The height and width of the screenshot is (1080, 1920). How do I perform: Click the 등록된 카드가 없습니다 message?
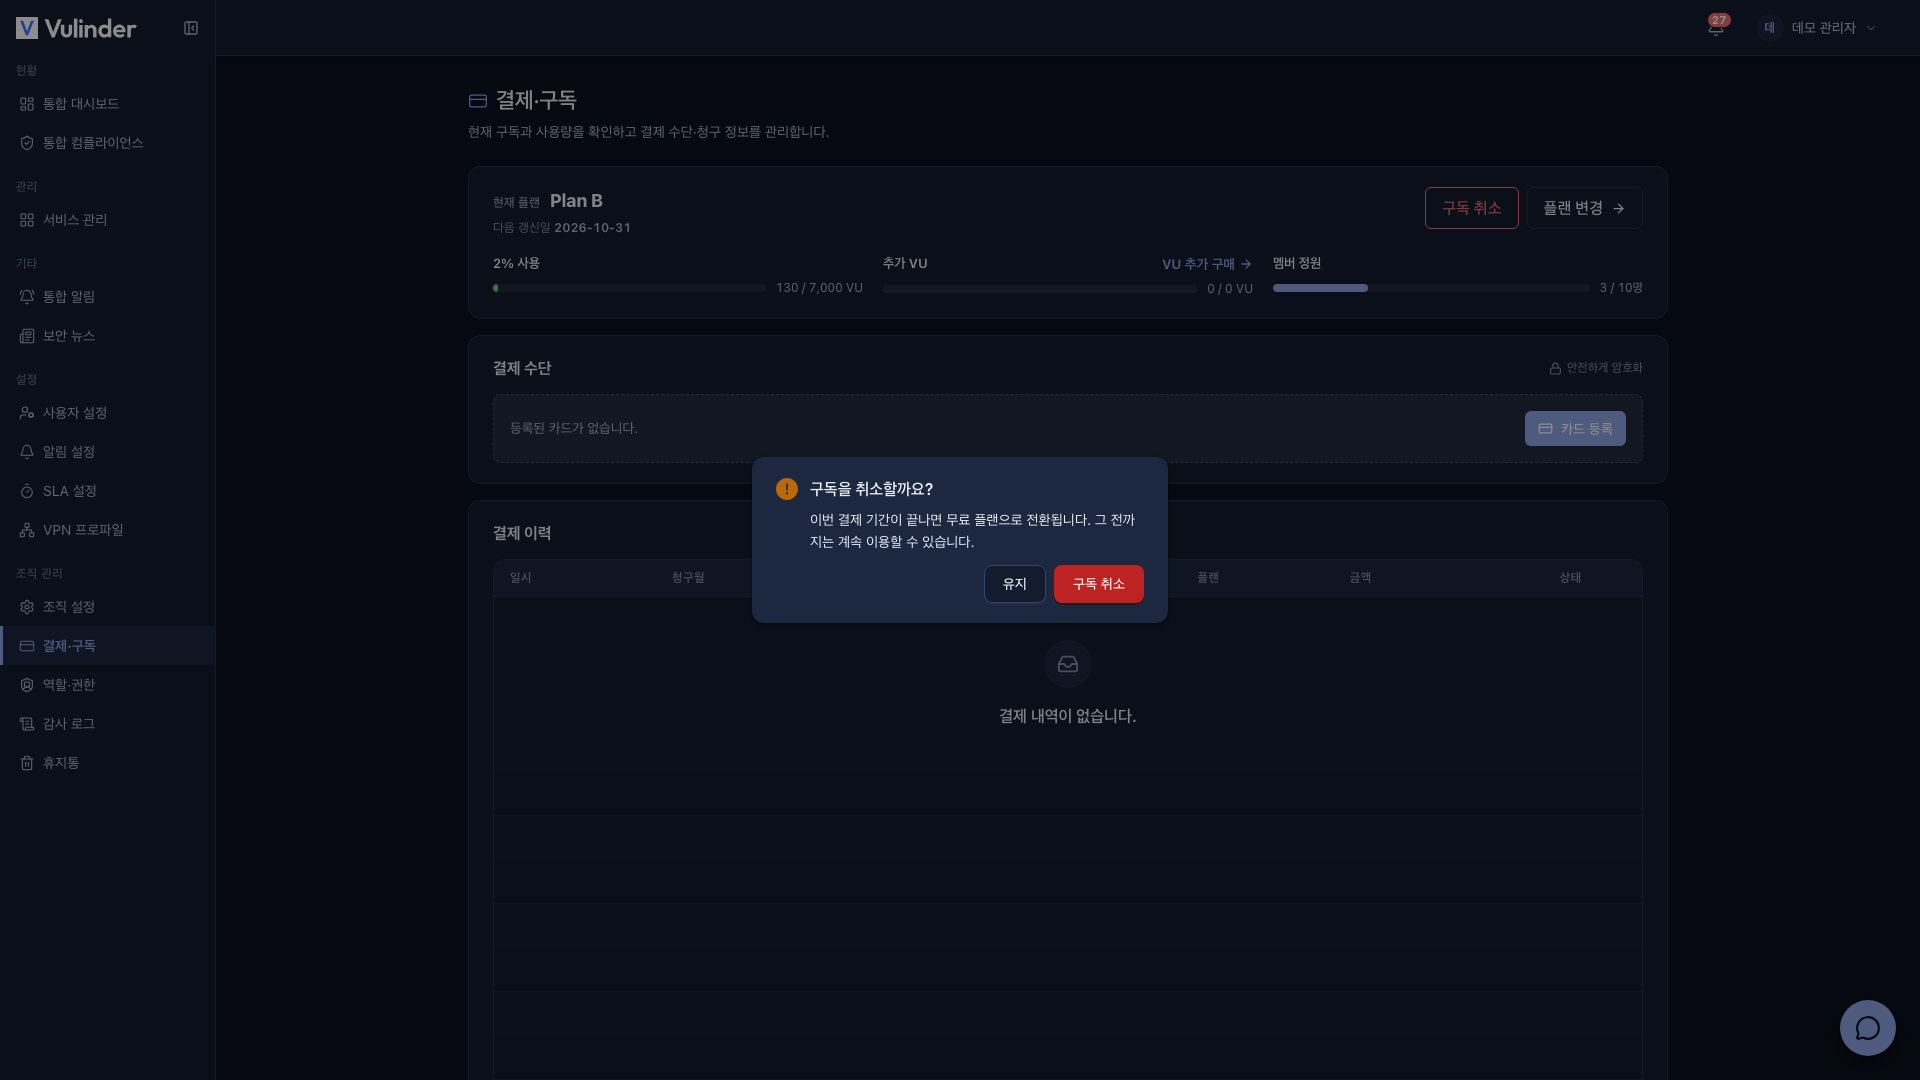(574, 428)
